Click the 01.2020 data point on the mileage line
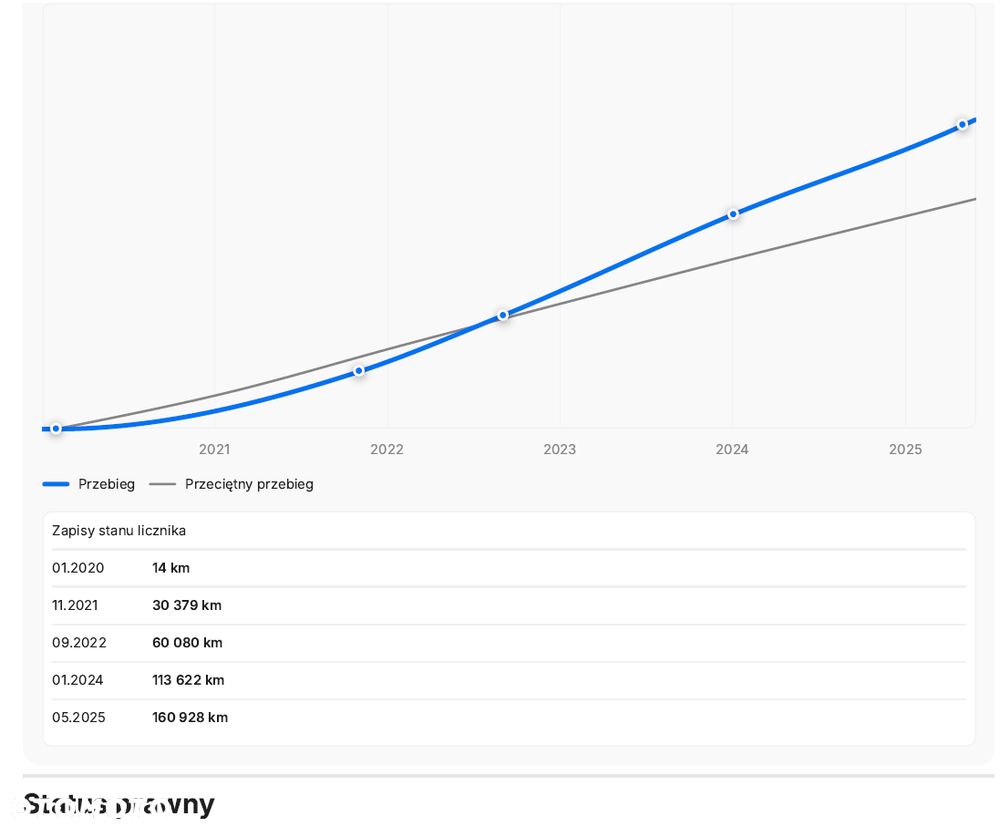Screen dimensions: 1000x828 pyautogui.click(x=56, y=429)
